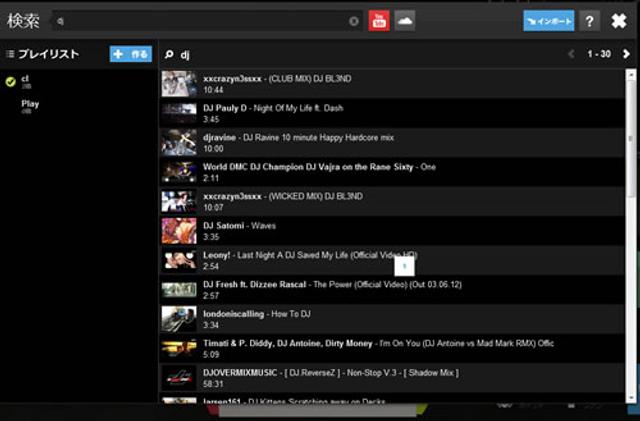
Task: Click in the search input field
Action: click(x=200, y=21)
